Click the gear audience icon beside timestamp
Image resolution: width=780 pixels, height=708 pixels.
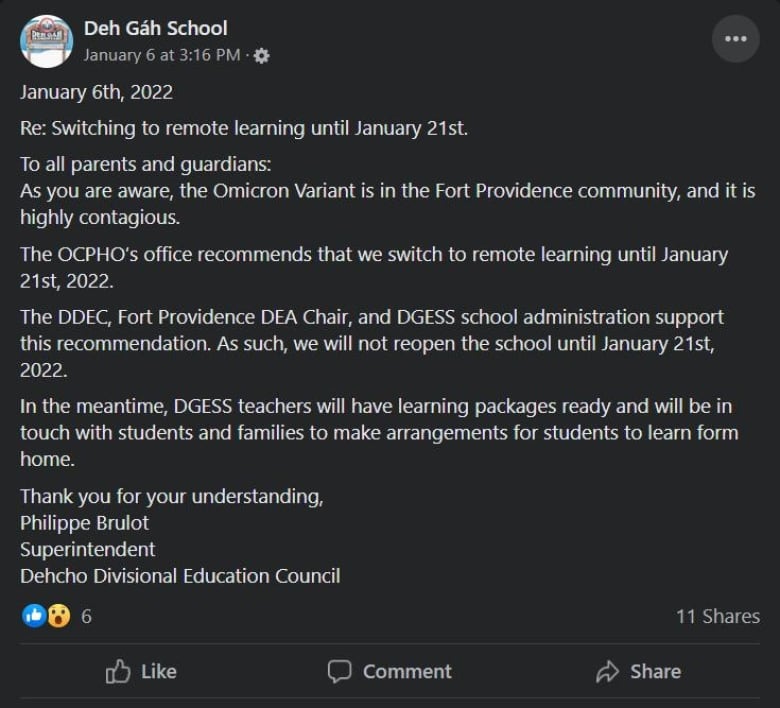261,56
